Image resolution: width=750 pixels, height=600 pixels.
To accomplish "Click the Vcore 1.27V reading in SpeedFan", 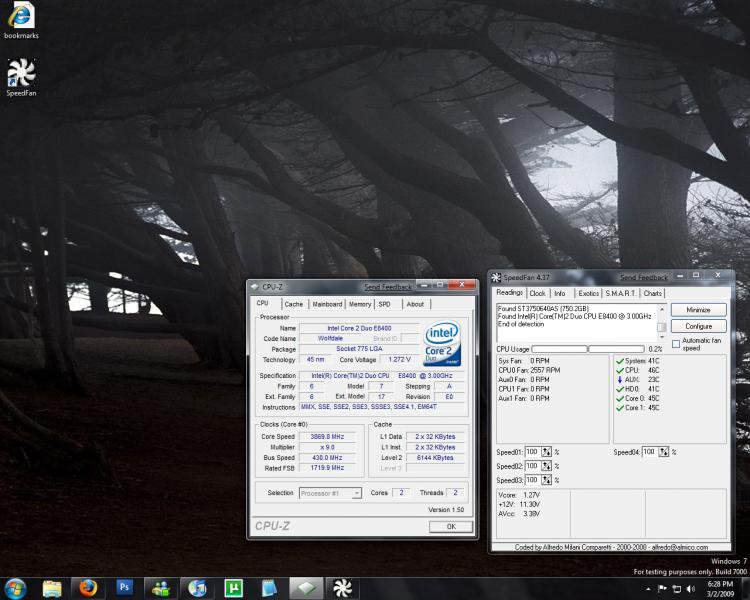I will [x=518, y=495].
